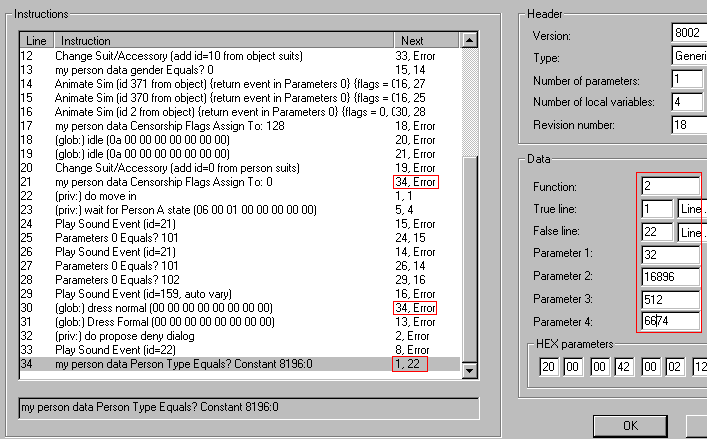Click the OK button
This screenshot has height=439, width=707.
coord(630,426)
